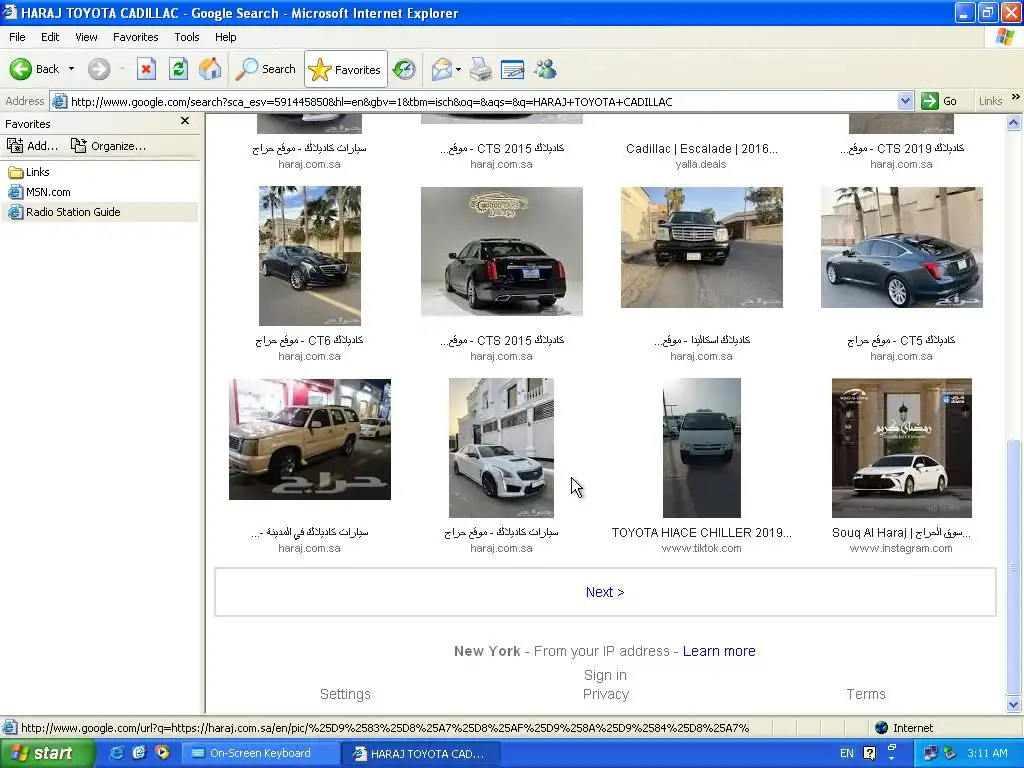The image size is (1024, 768).
Task: Open History clock icon in toolbar
Action: pyautogui.click(x=404, y=69)
